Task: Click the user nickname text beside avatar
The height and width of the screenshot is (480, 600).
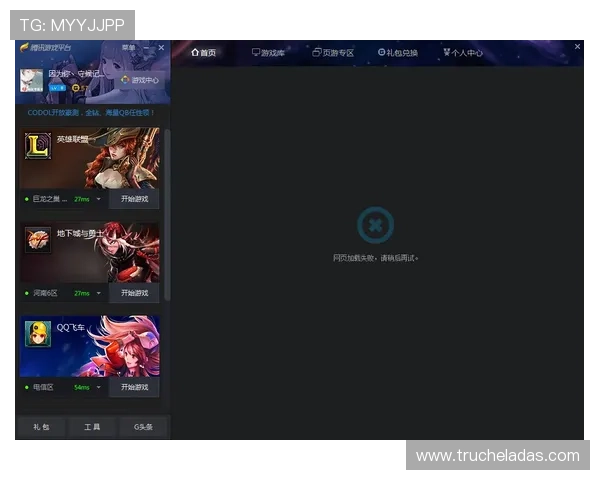Action: tap(77, 73)
